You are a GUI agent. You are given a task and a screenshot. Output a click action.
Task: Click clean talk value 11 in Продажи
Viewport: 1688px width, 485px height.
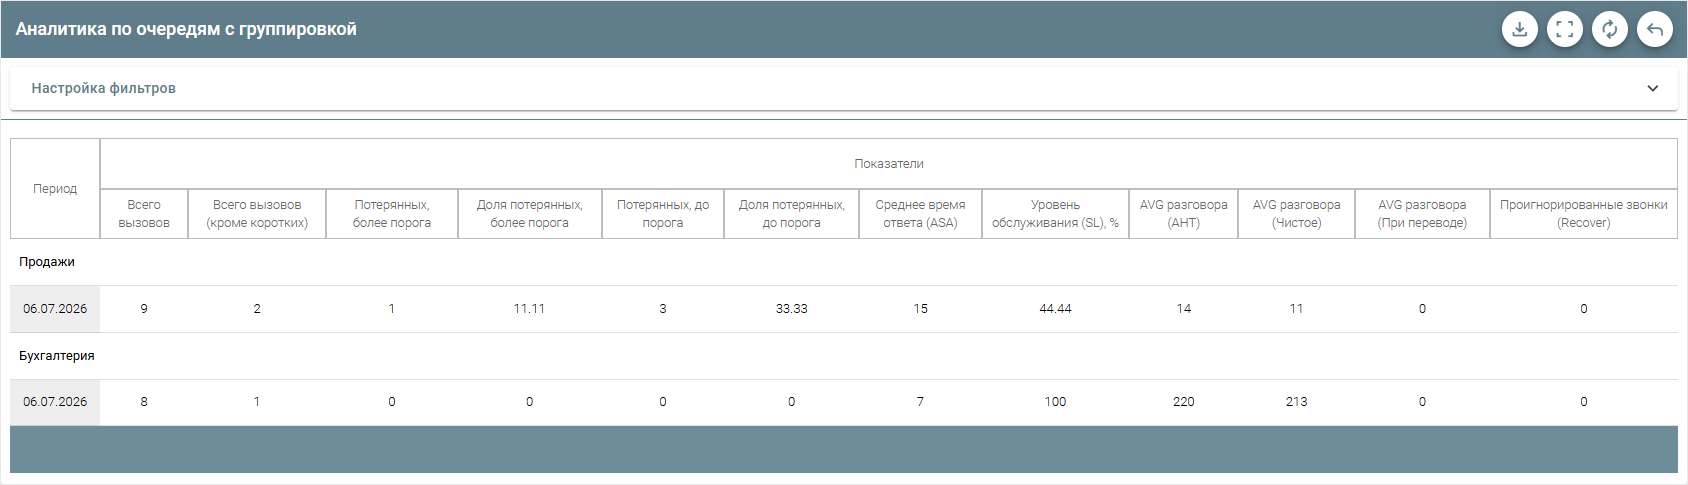tap(1296, 309)
